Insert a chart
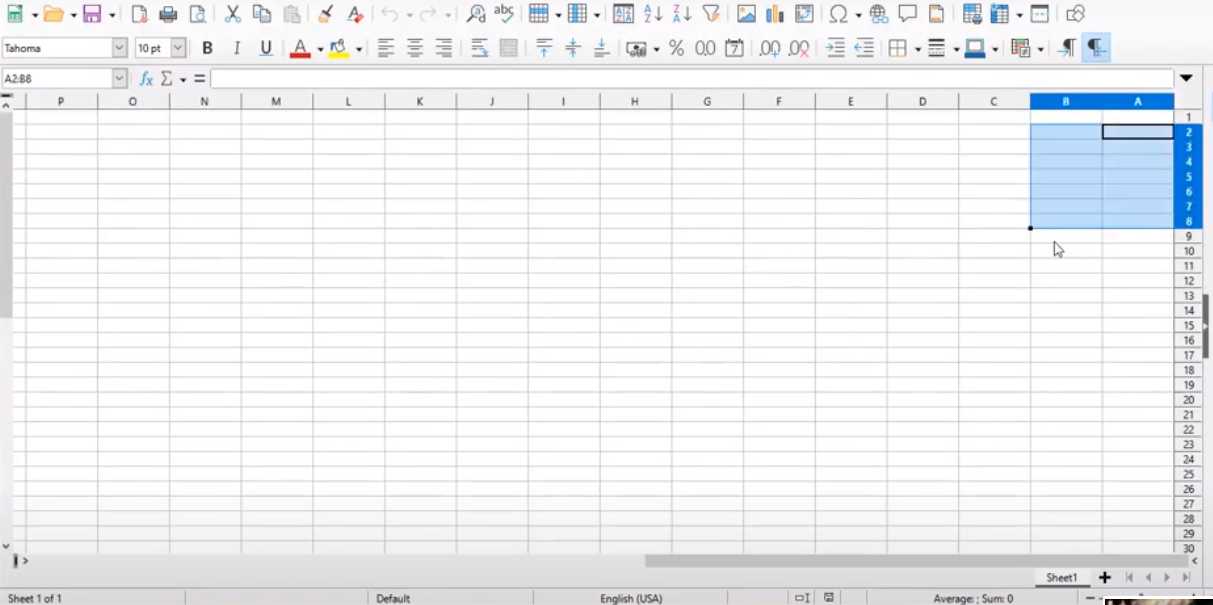1213x605 pixels. 775,14
